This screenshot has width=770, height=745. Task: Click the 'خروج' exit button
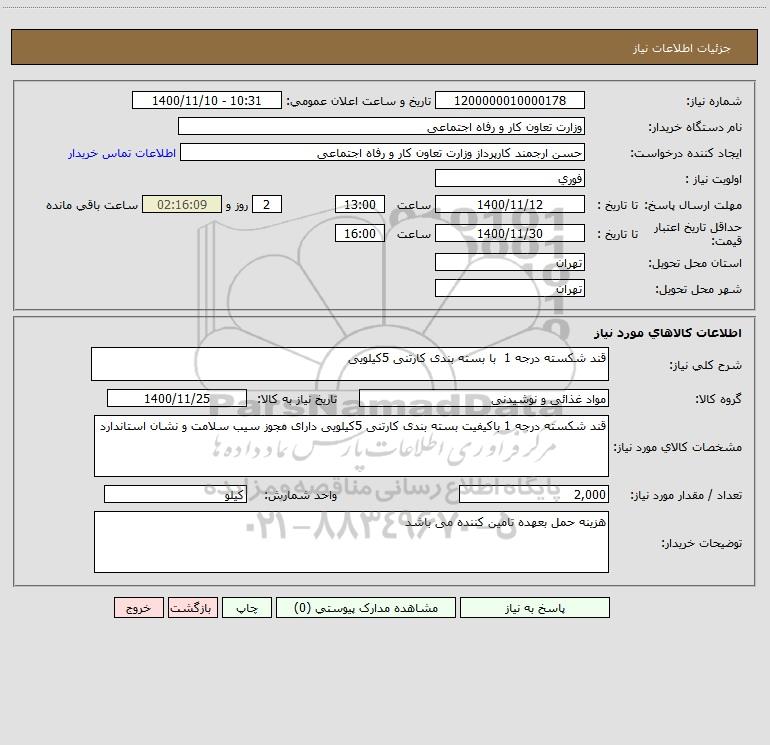point(138,607)
